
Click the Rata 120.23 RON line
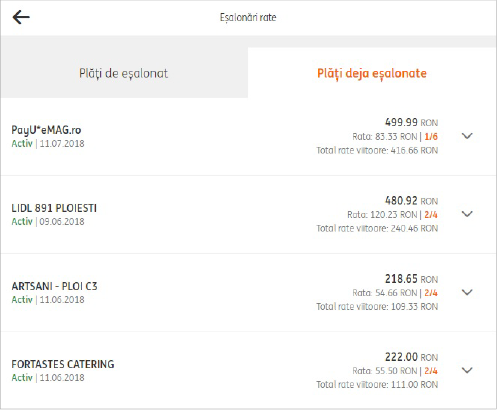(382, 215)
